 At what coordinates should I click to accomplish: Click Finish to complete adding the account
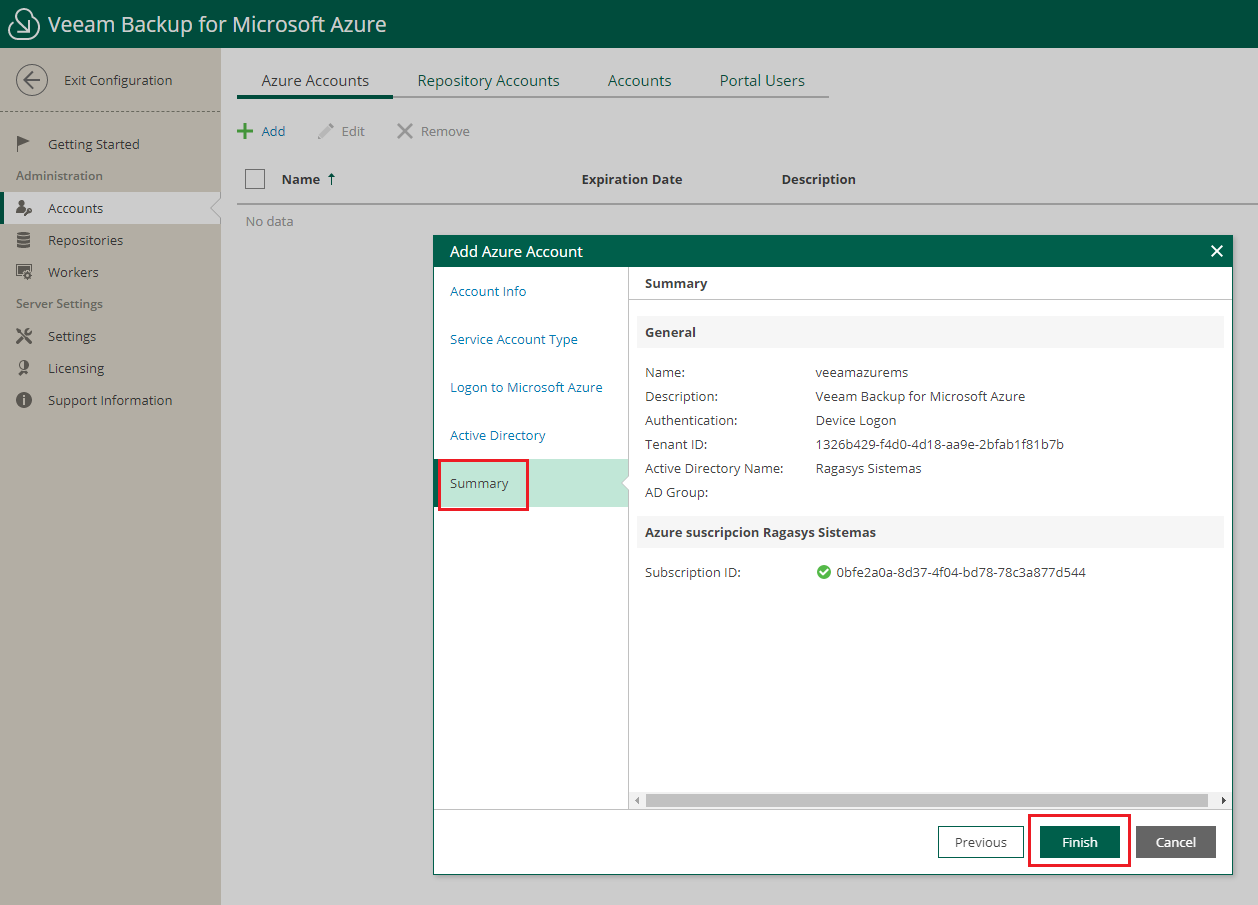click(1079, 841)
